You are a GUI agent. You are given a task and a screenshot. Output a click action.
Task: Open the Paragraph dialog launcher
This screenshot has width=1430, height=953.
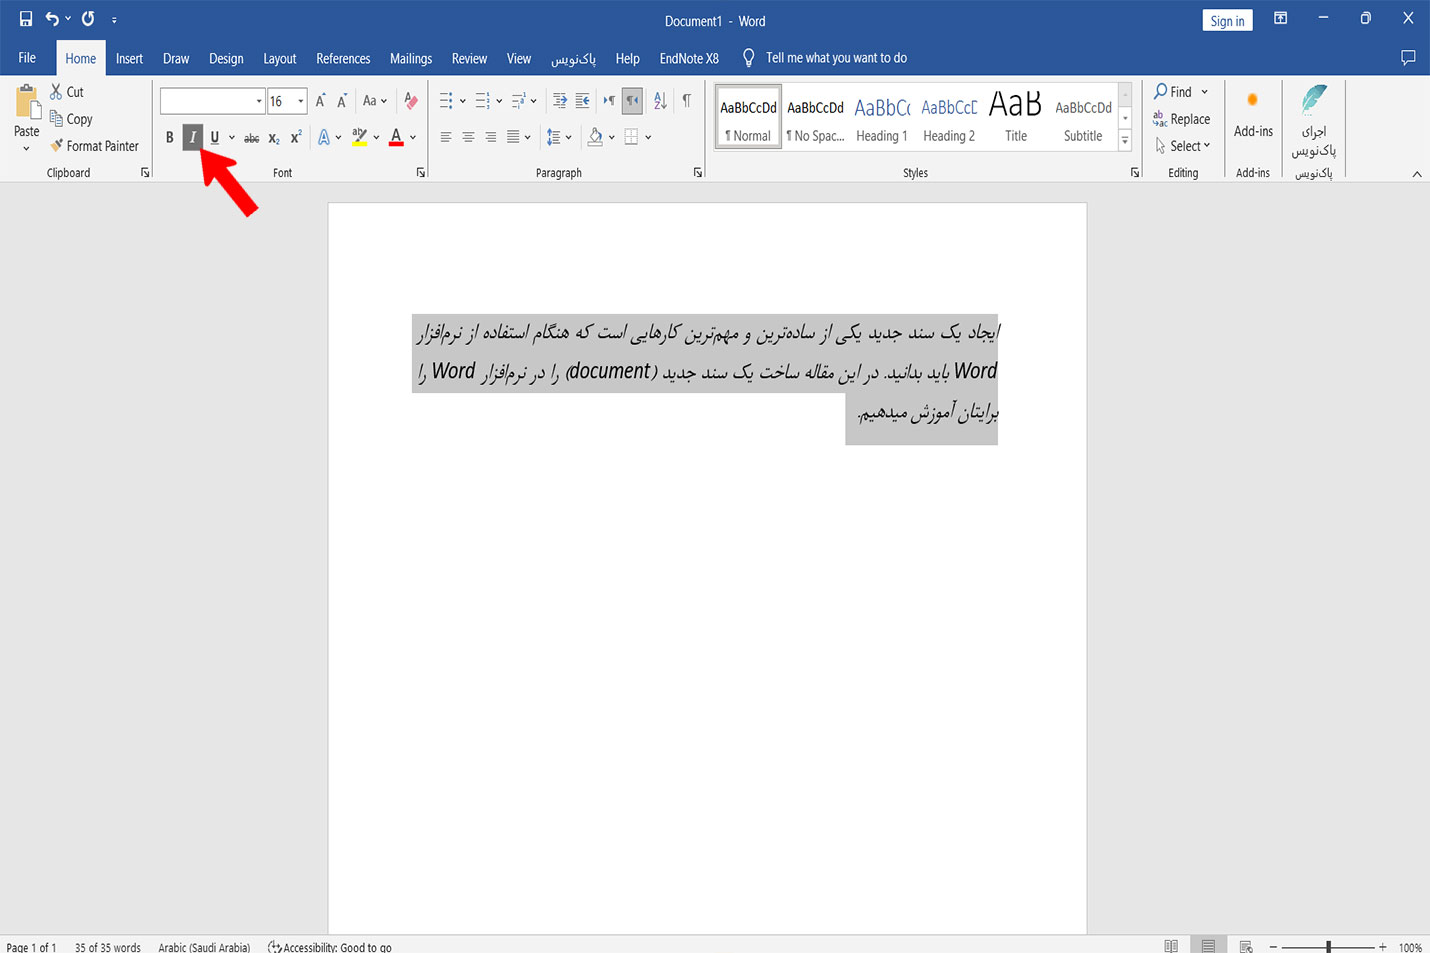coord(698,173)
